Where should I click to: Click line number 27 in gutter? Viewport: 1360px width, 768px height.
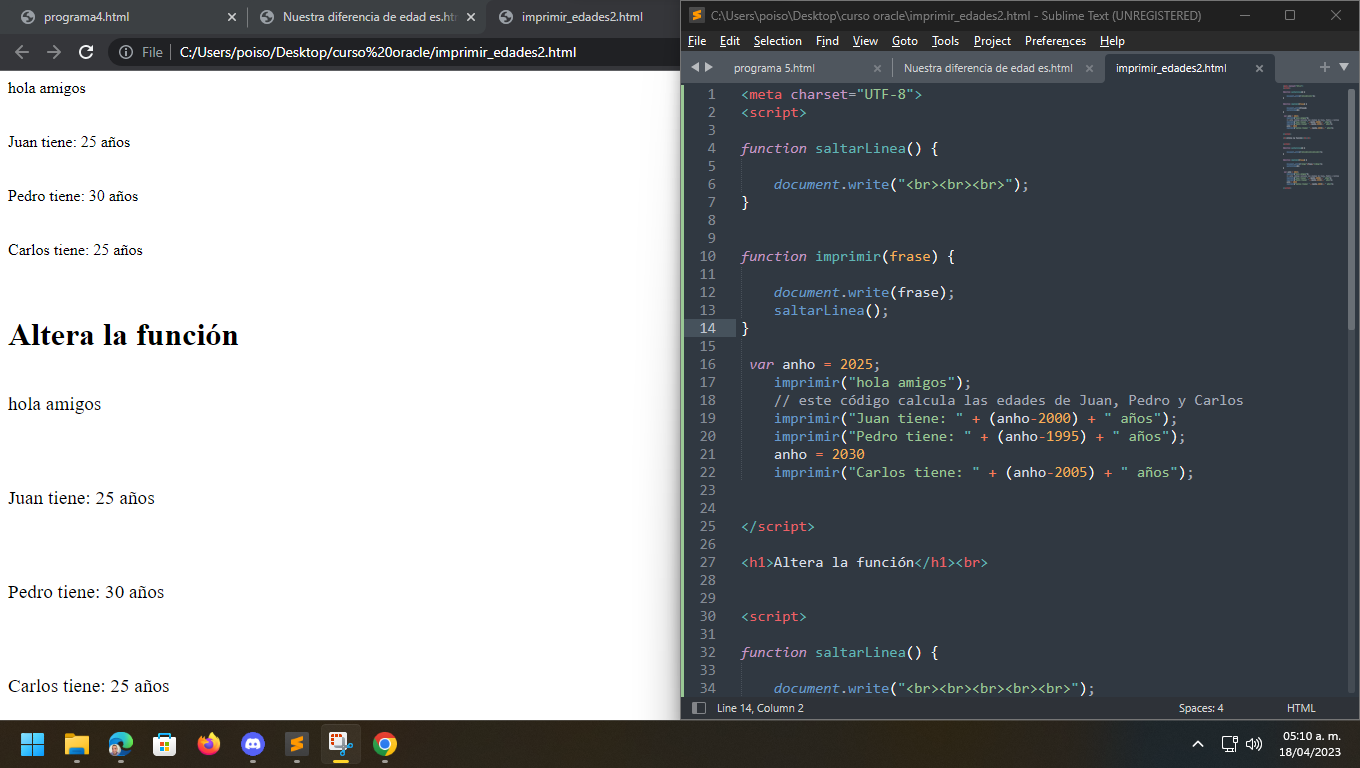[708, 562]
